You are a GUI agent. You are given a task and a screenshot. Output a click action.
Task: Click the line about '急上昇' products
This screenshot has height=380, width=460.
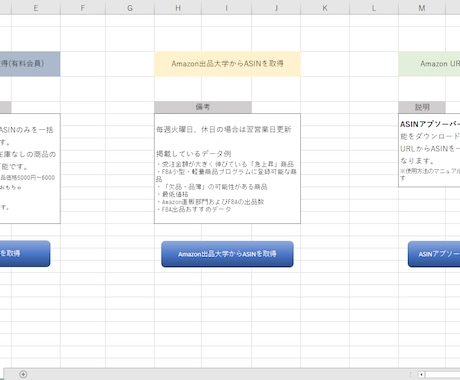click(225, 164)
